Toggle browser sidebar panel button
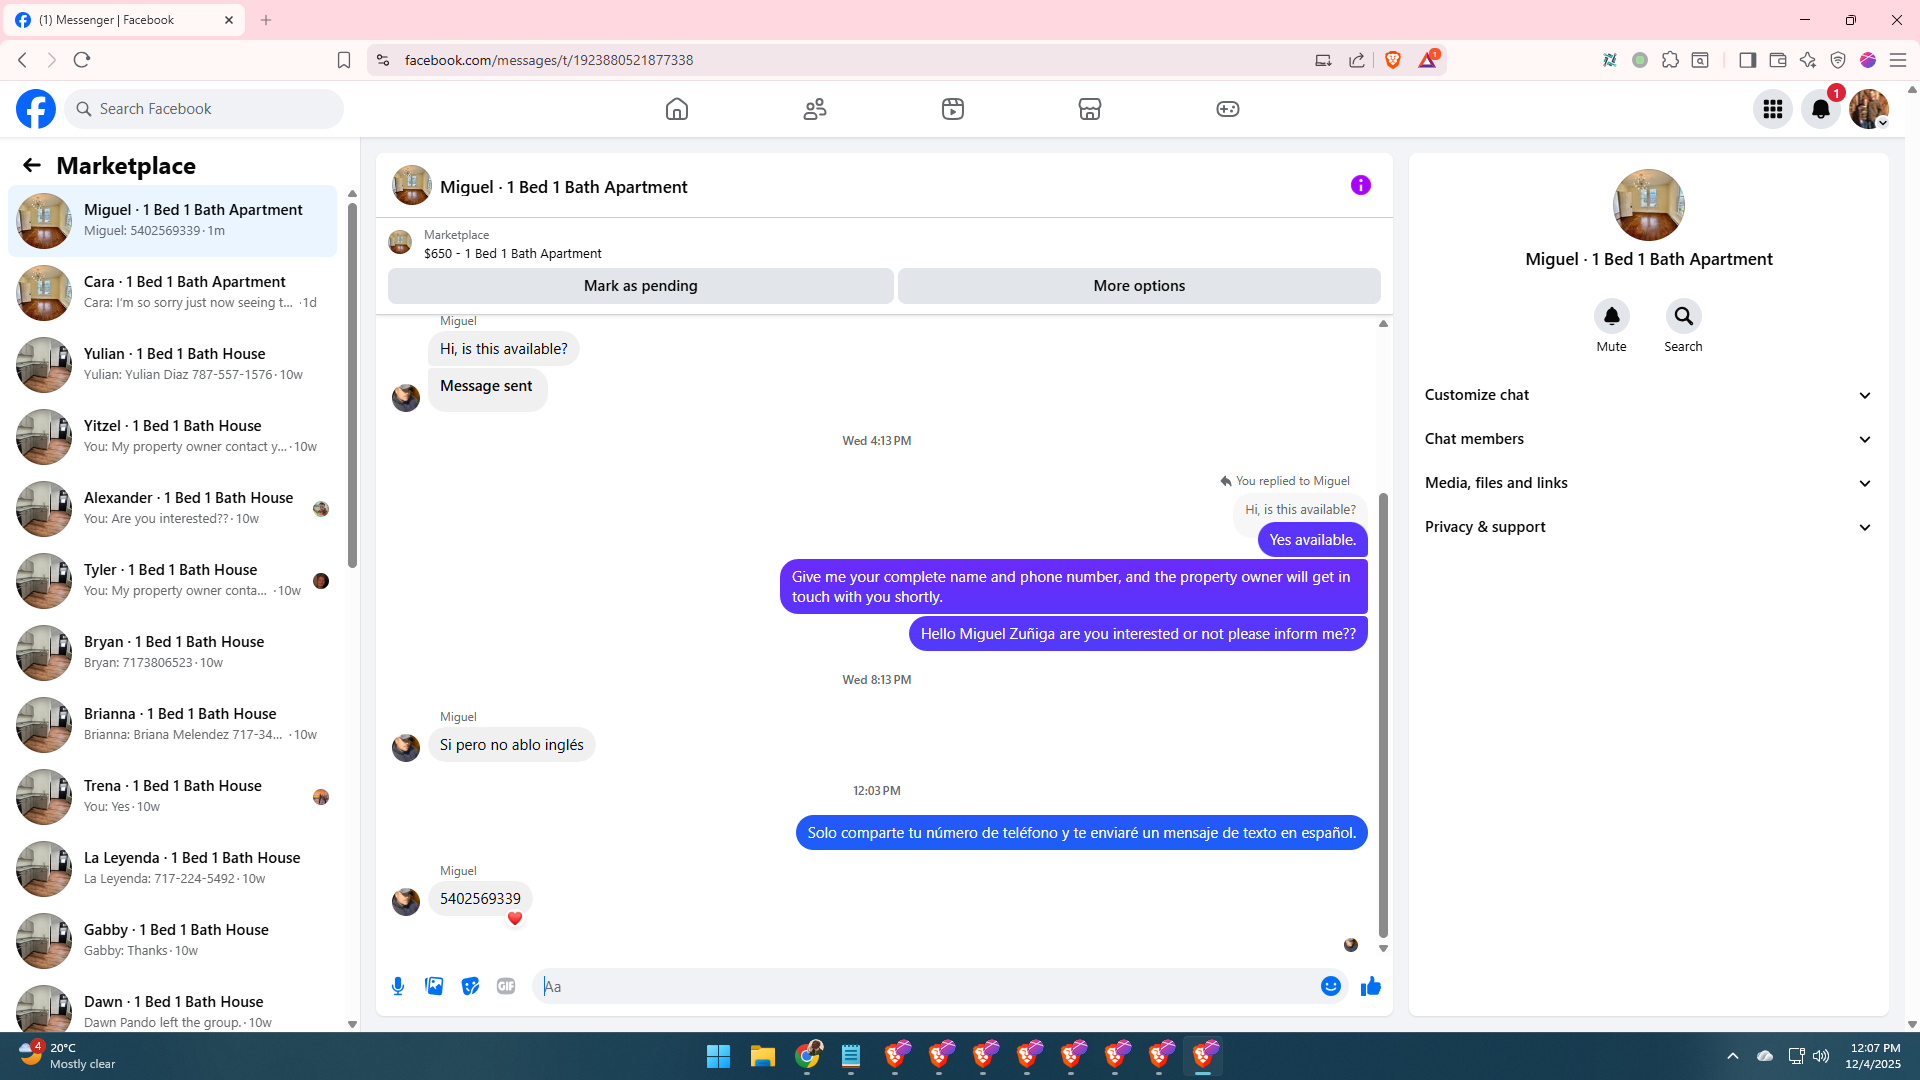The height and width of the screenshot is (1080, 1920). coord(1747,60)
